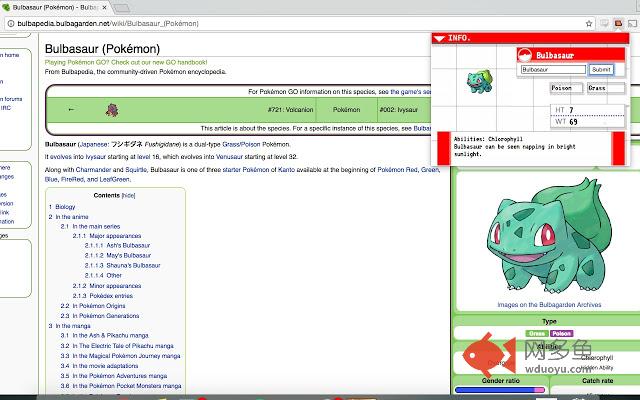Image resolution: width=640 pixels, height=400 pixels.
Task: Click the Poké Ball icon beside Bulbasaur name
Action: [x=525, y=55]
